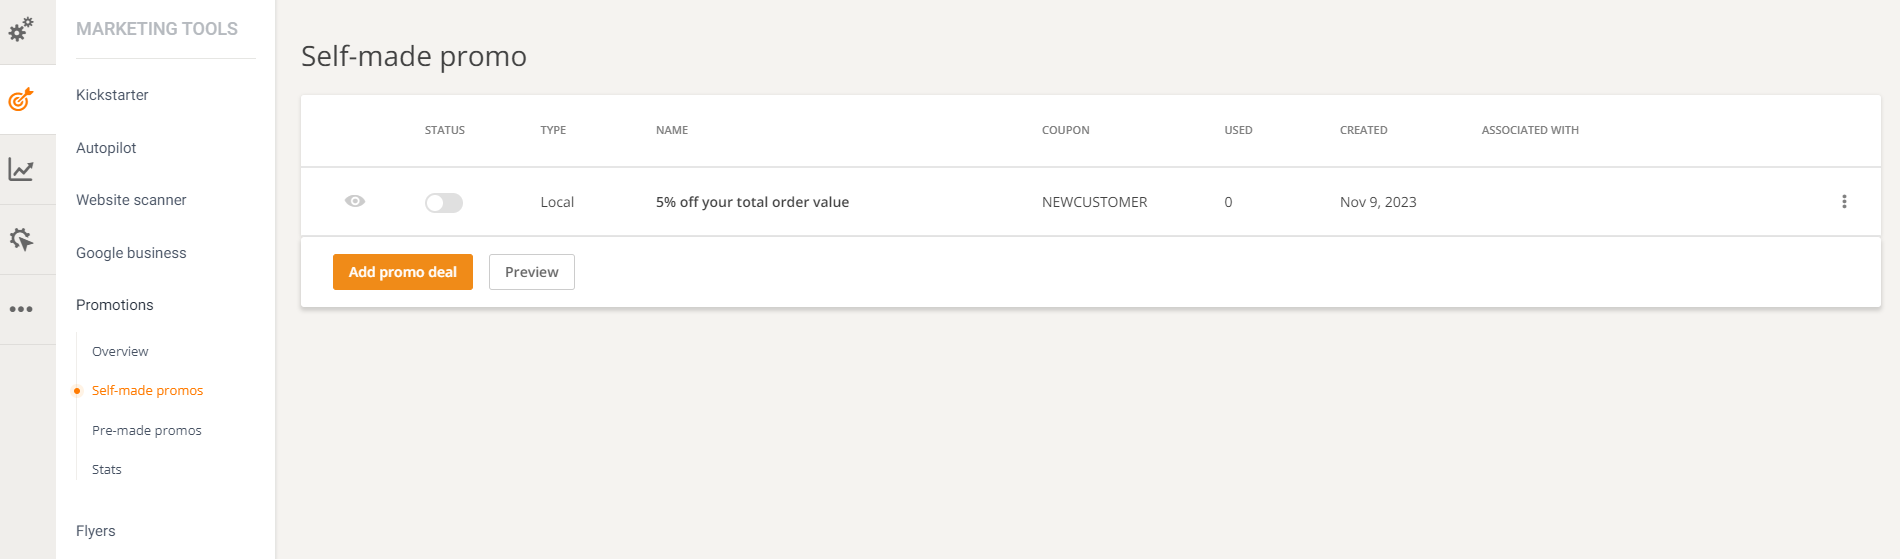Viewport: 1900px width, 559px height.
Task: Click the Add promo deal button
Action: point(402,272)
